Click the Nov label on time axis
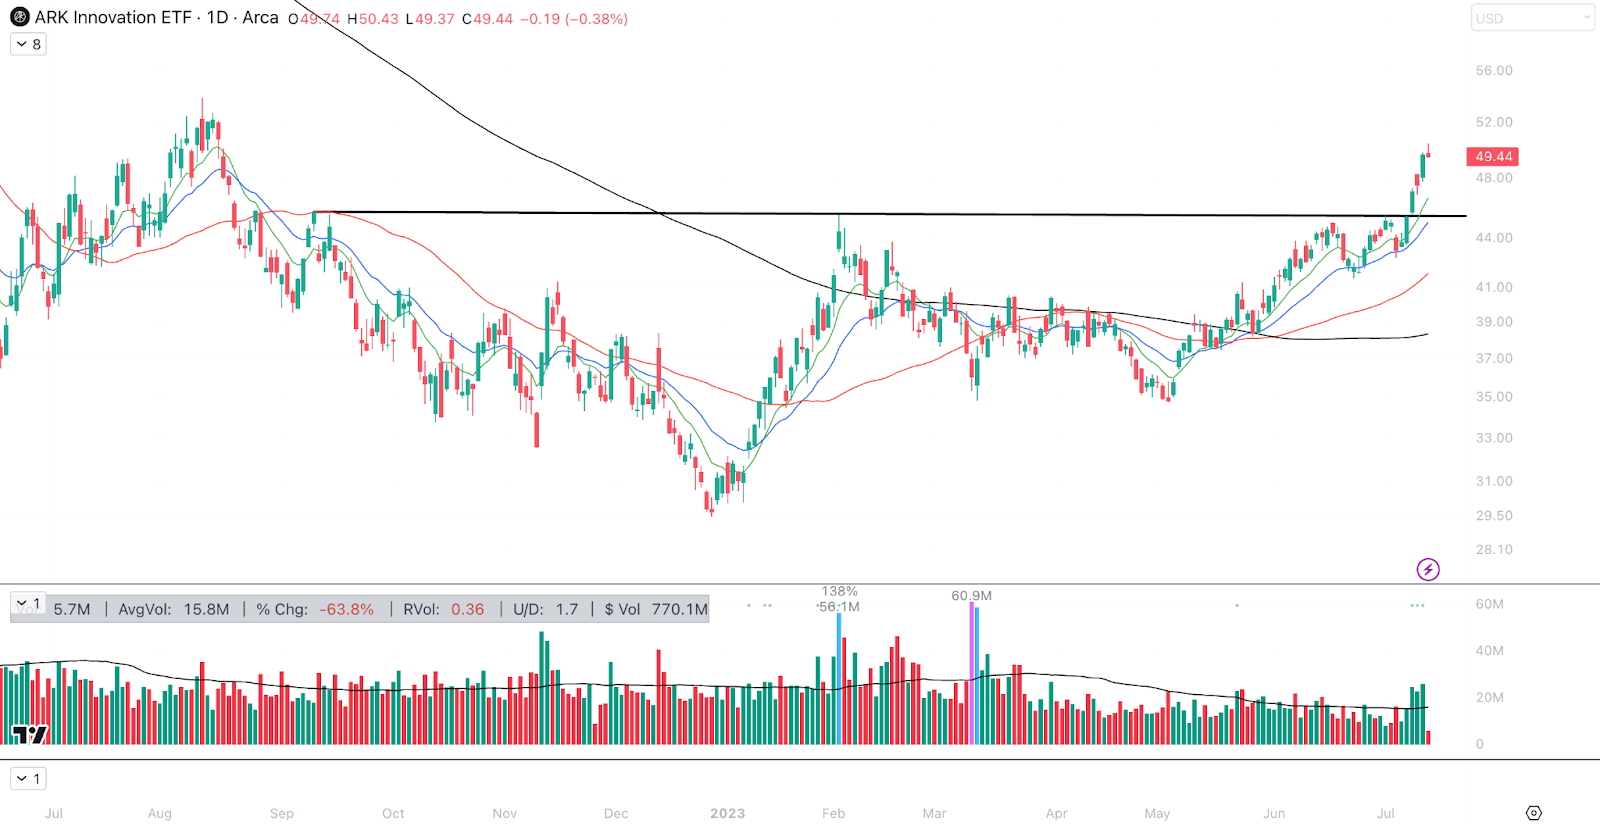The height and width of the screenshot is (826, 1600). 505,813
